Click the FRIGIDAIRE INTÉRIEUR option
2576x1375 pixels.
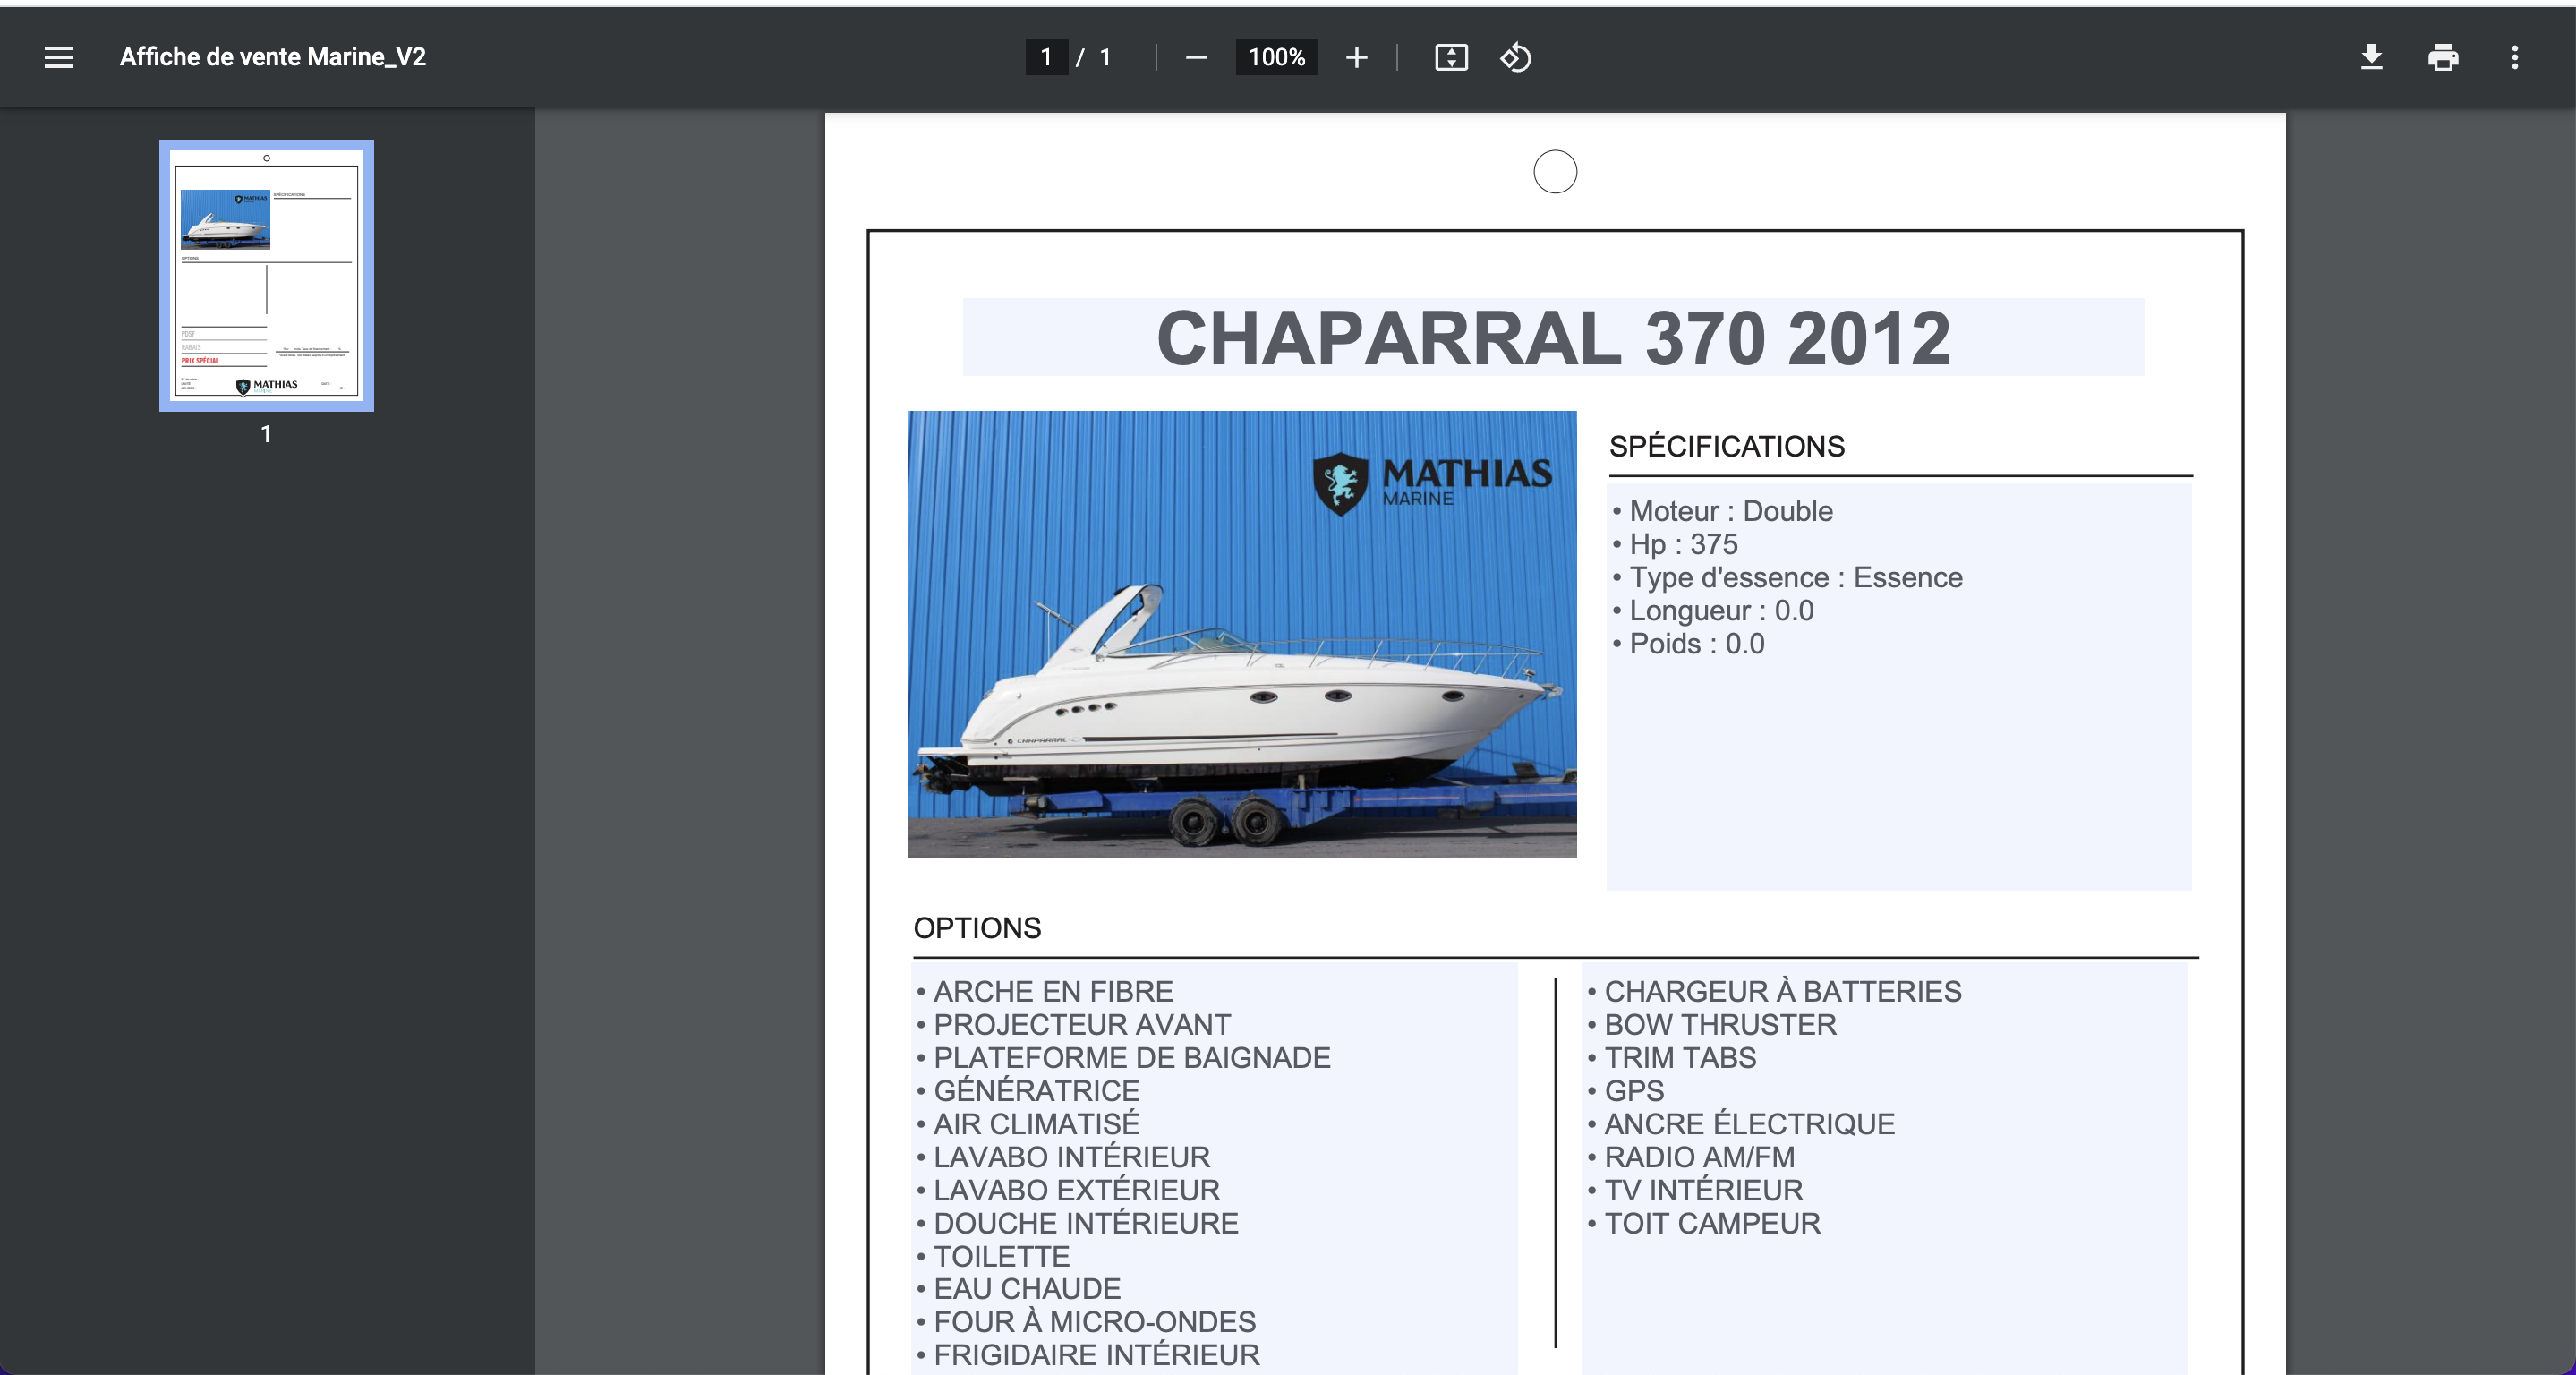click(1088, 1354)
